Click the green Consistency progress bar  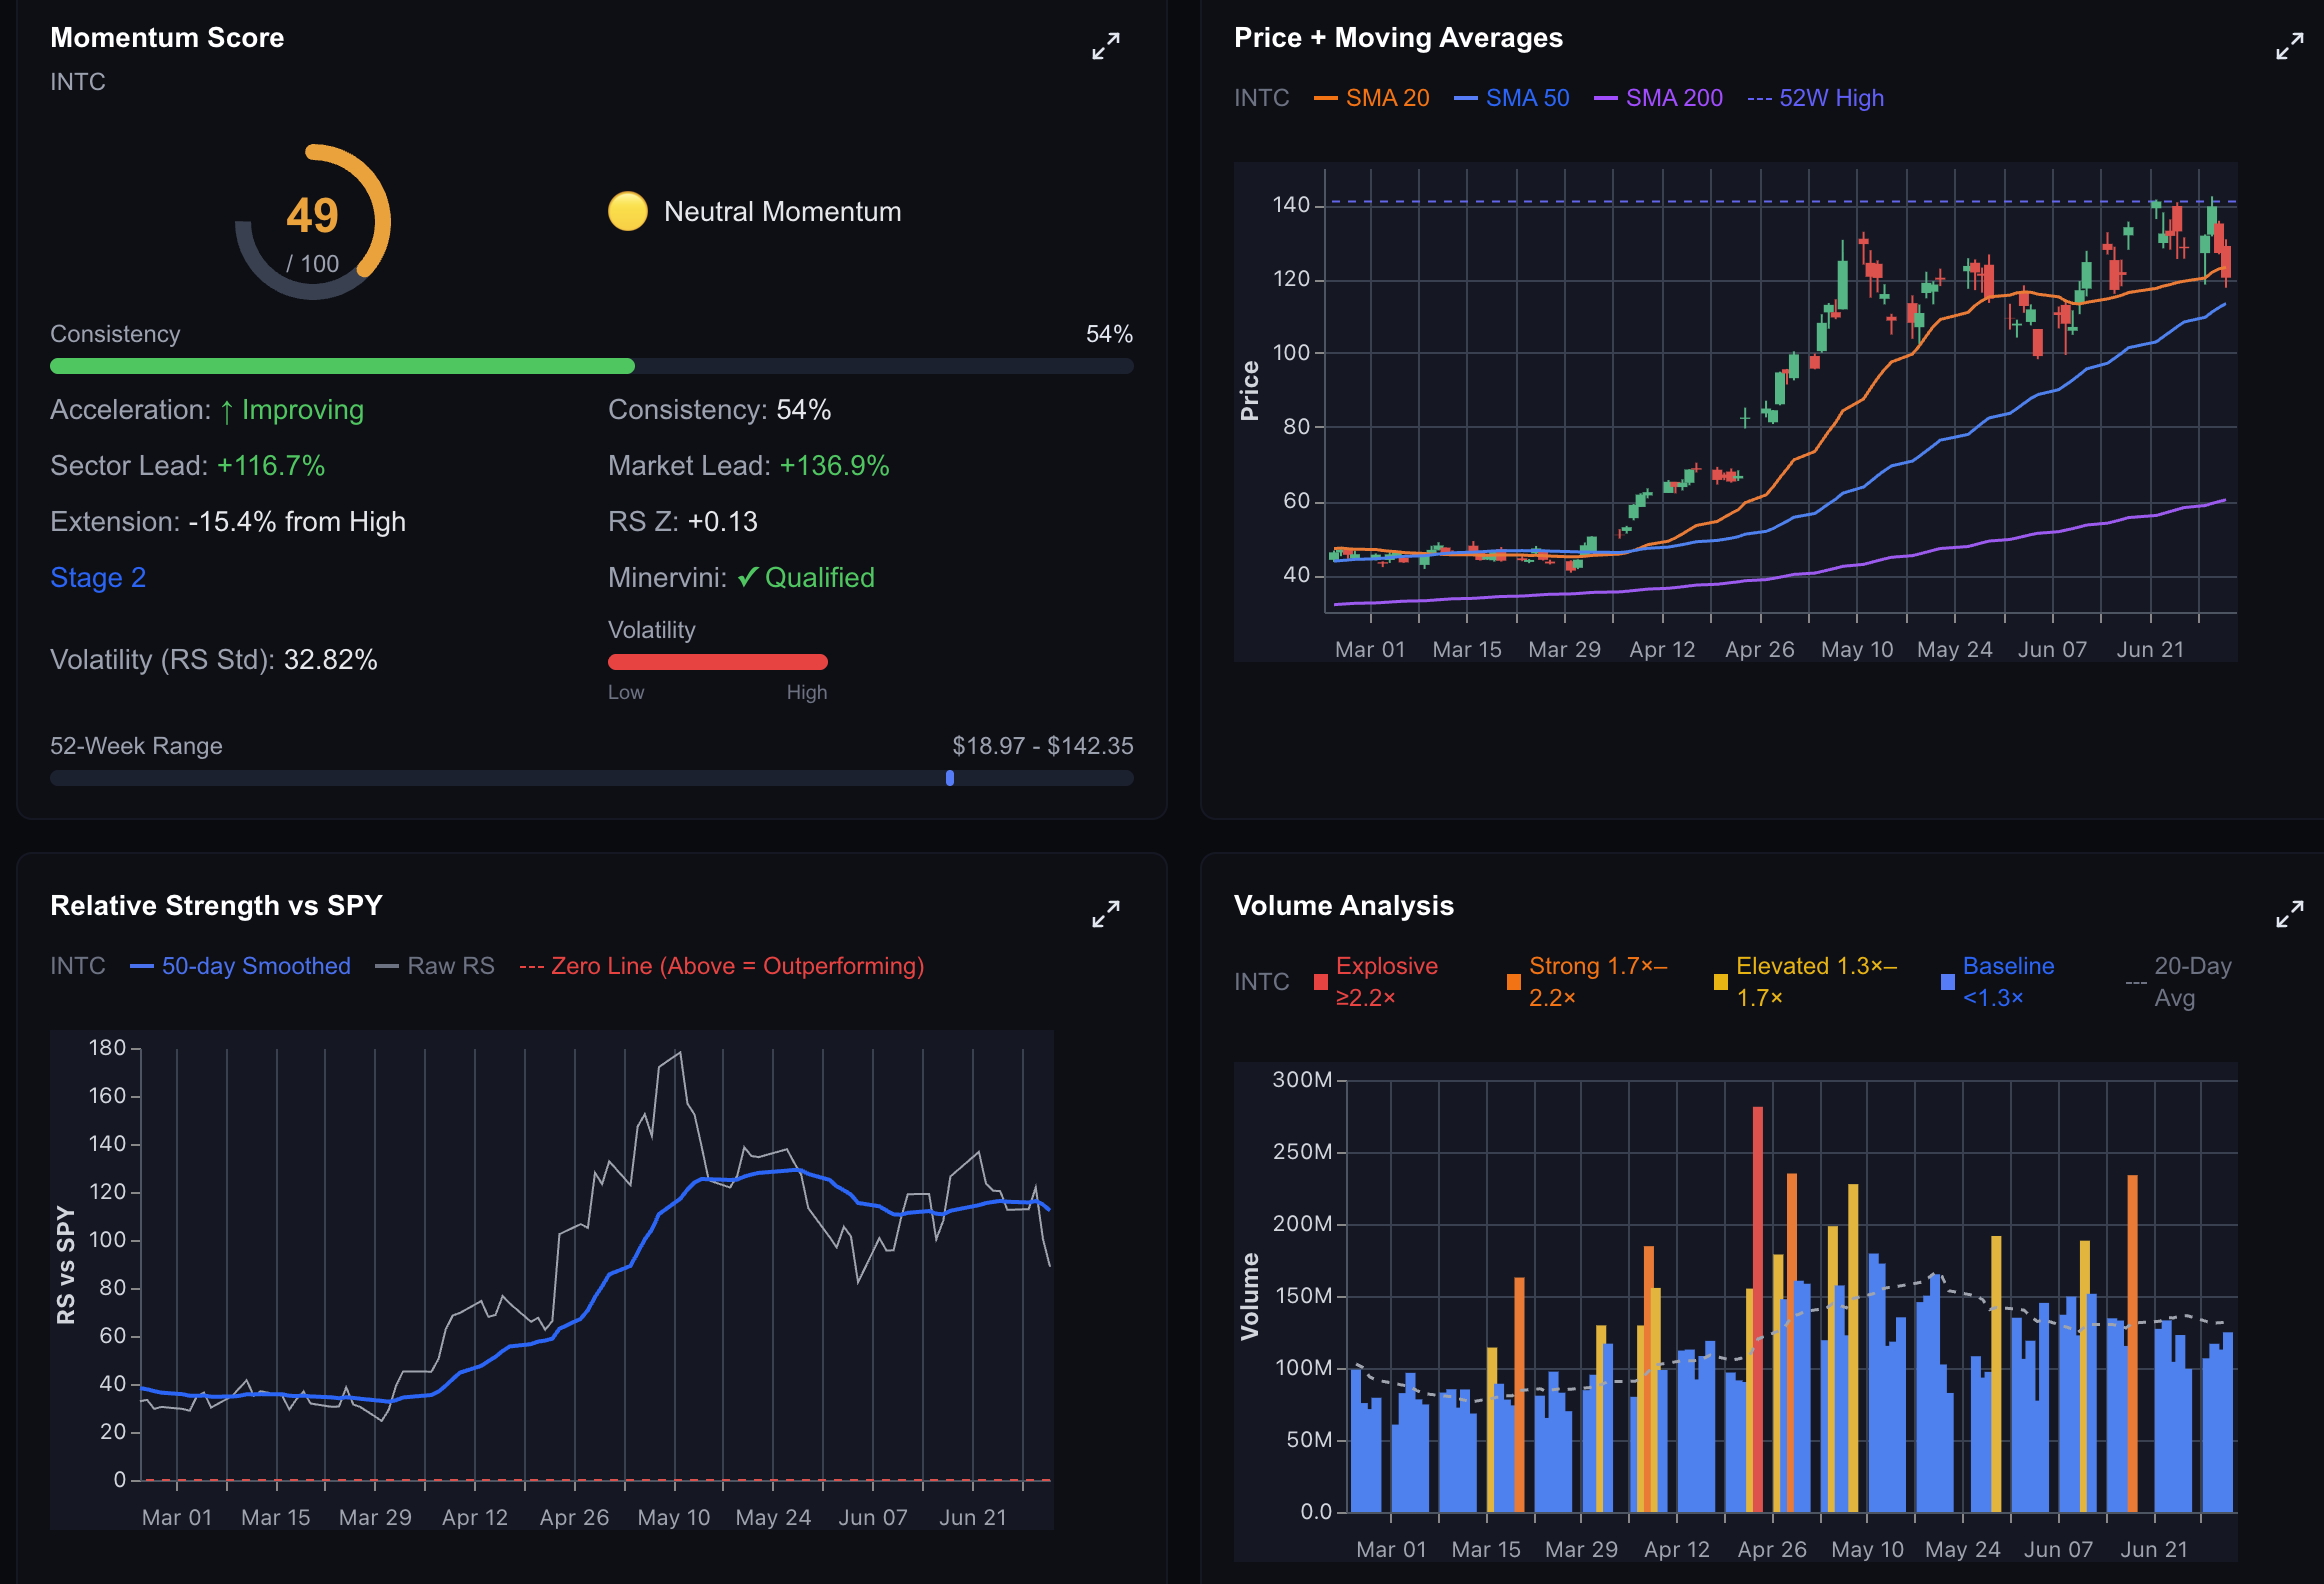pyautogui.click(x=342, y=366)
